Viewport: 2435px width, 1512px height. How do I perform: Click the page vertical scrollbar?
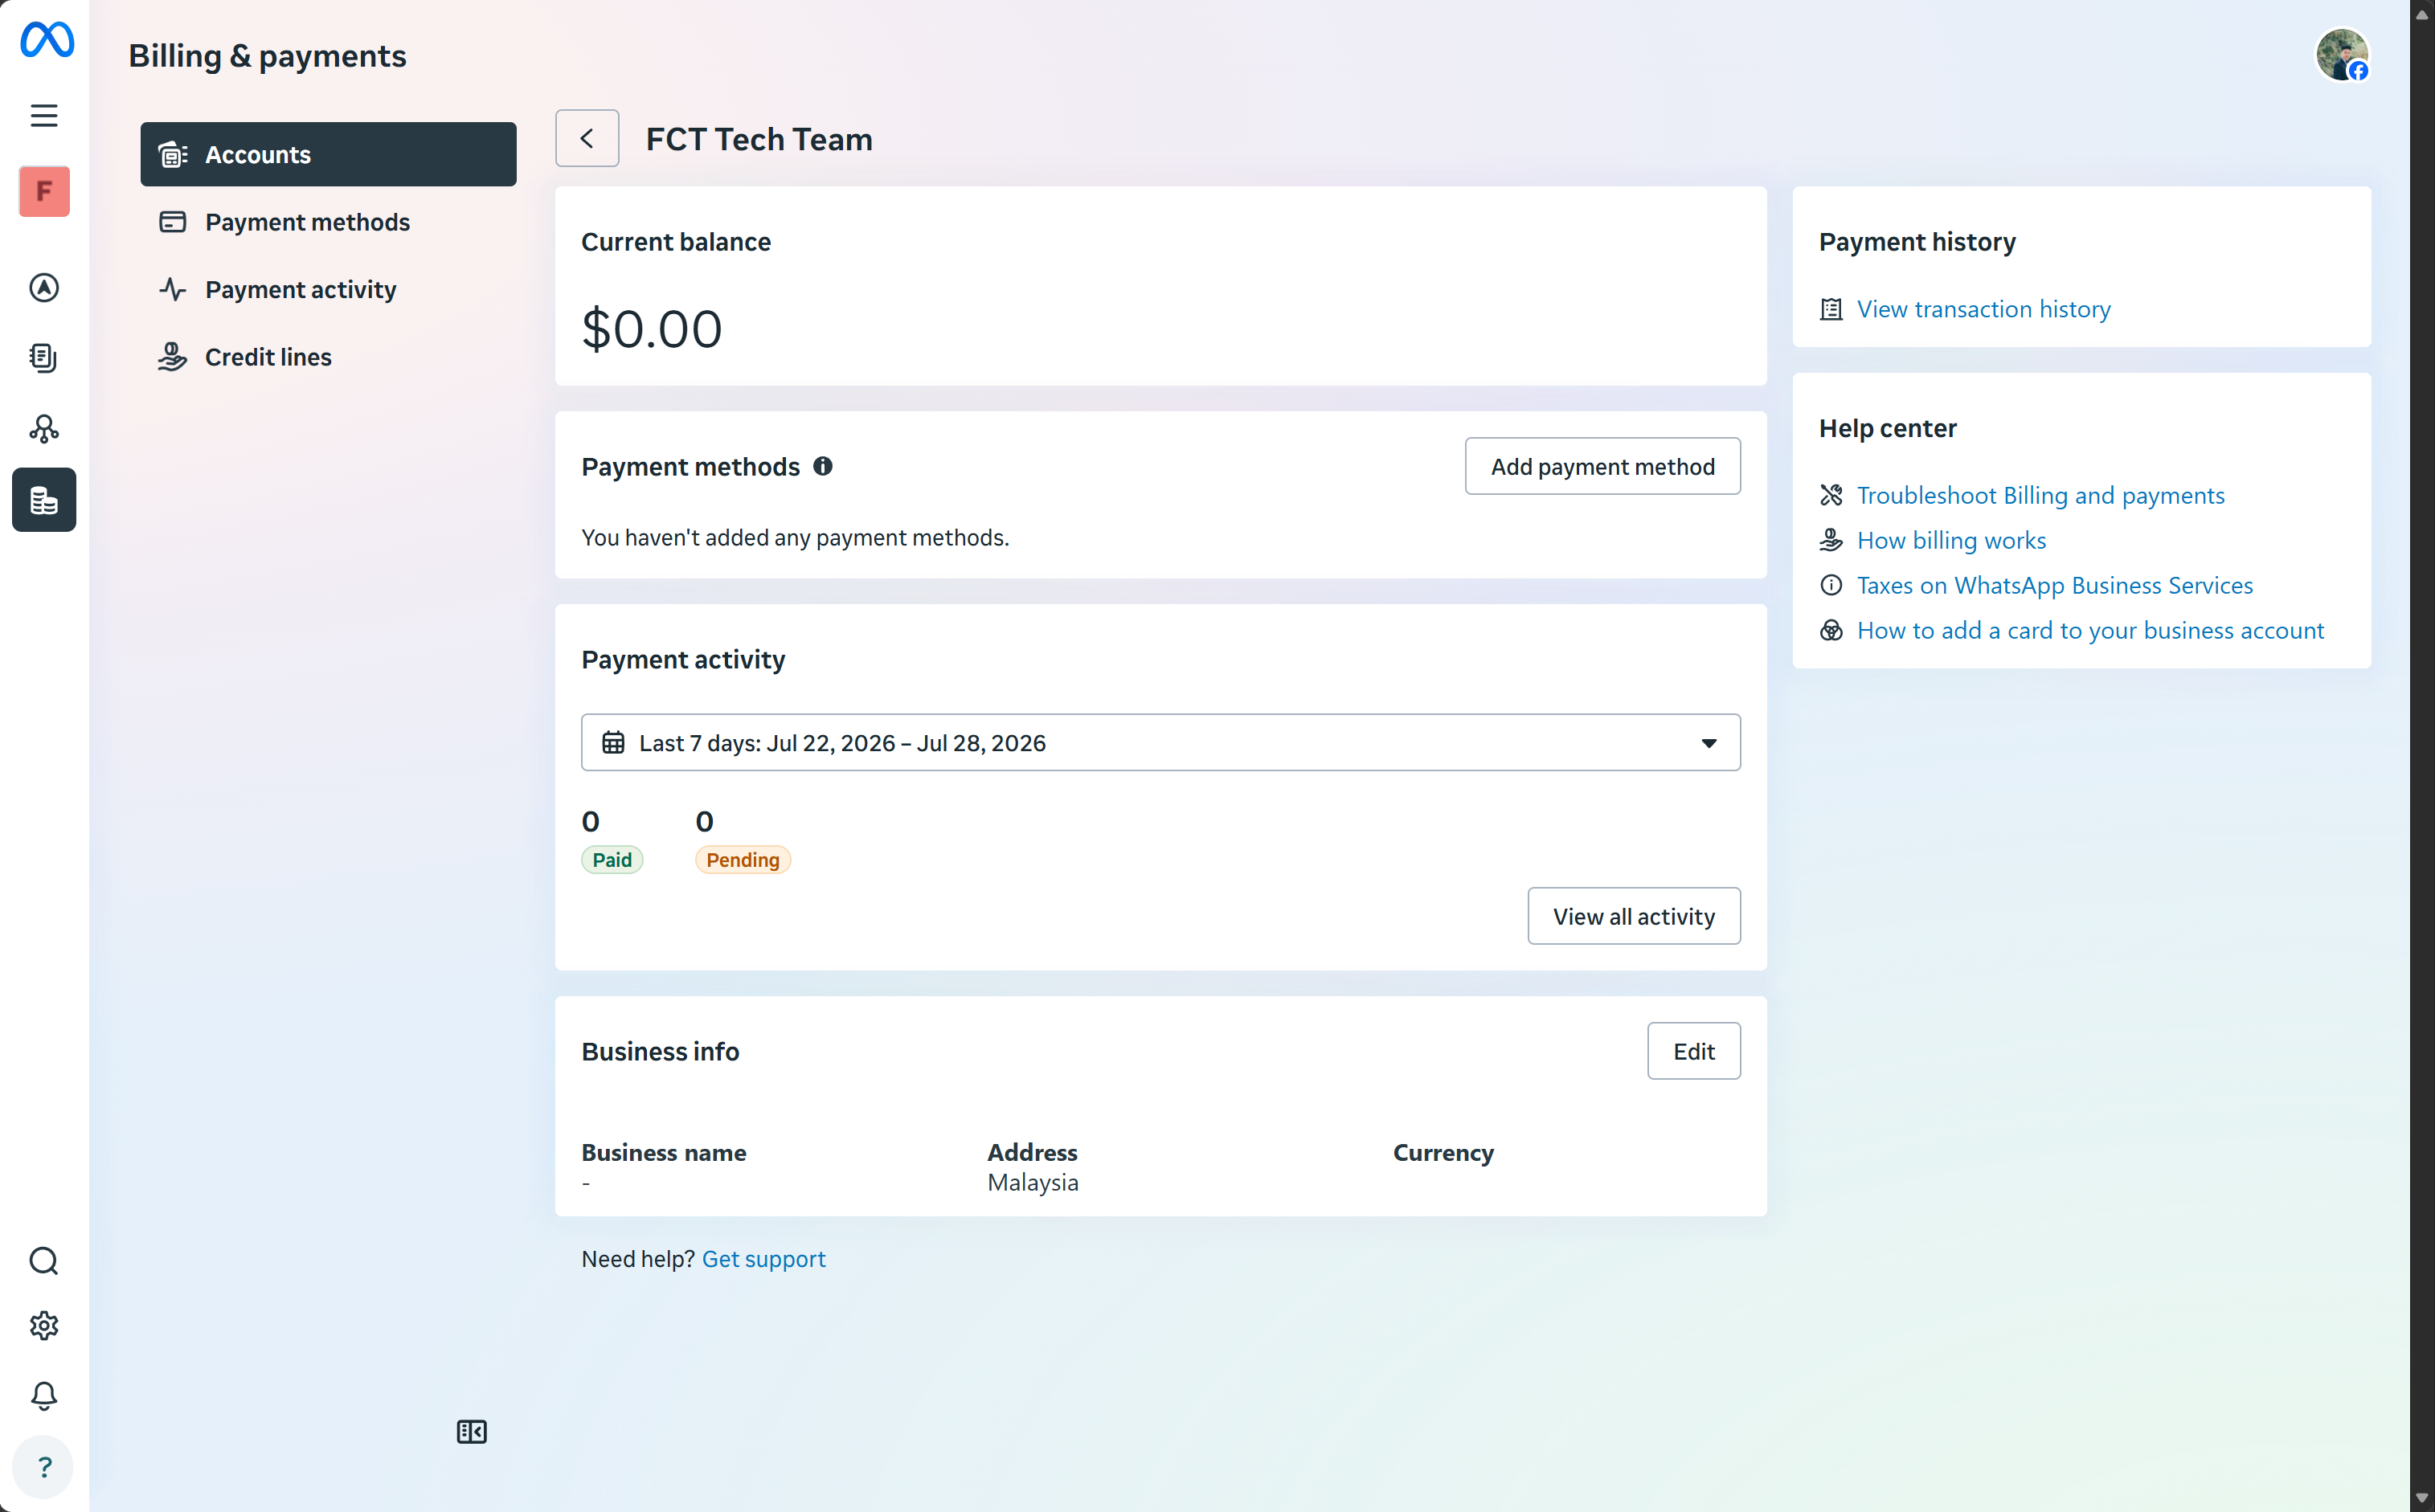pos(2422,756)
